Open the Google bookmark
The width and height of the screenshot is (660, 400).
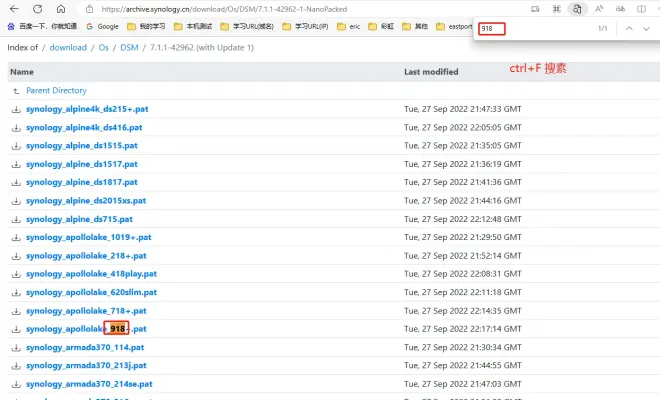pos(102,26)
